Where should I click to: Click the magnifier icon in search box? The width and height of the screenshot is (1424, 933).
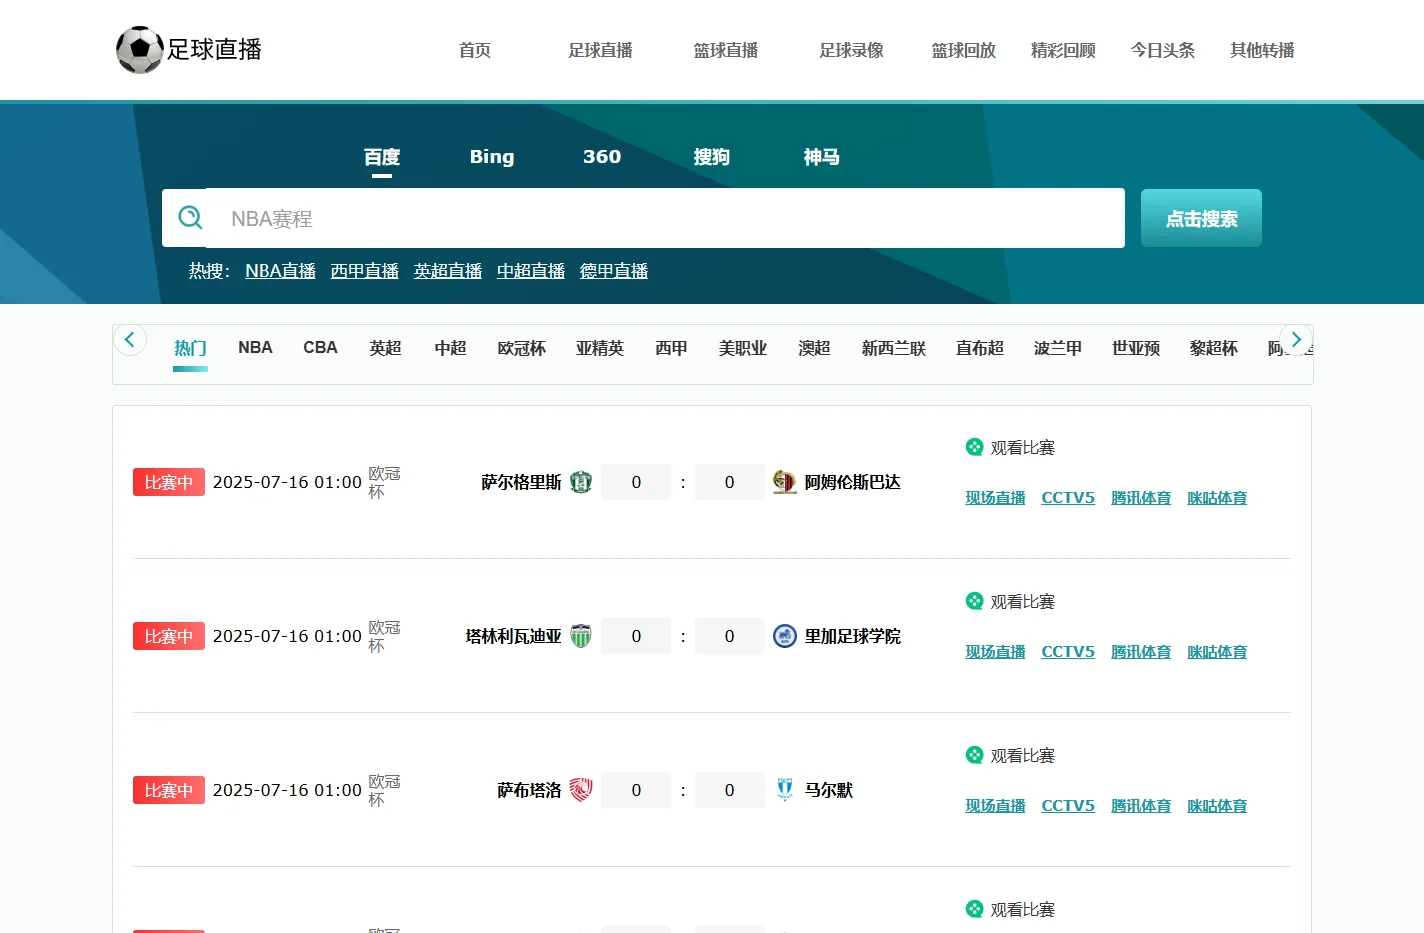pyautogui.click(x=190, y=217)
